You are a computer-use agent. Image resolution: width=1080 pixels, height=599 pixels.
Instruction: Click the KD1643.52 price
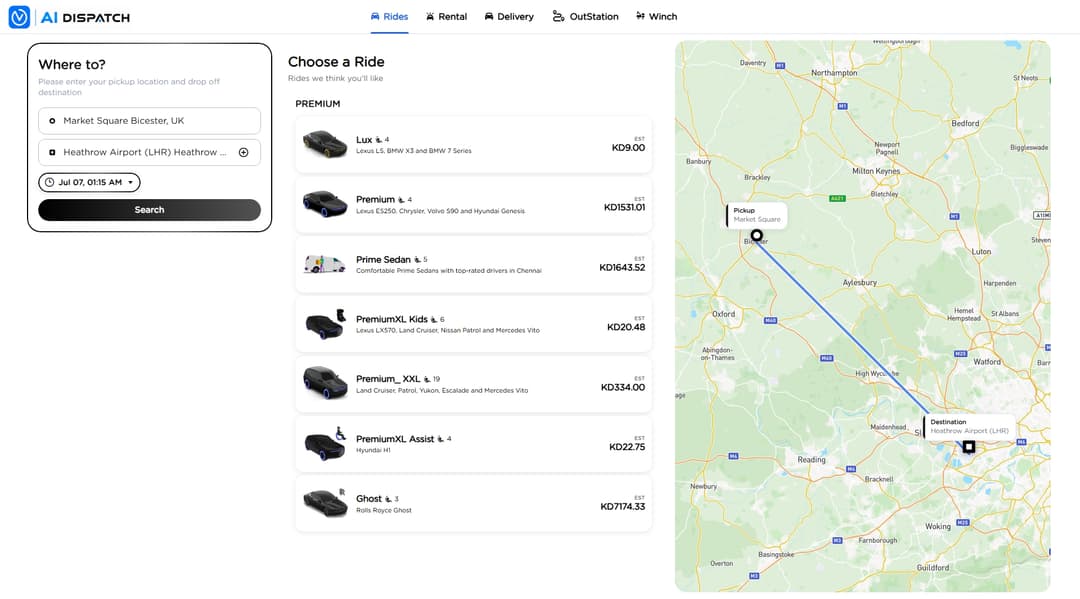(622, 267)
